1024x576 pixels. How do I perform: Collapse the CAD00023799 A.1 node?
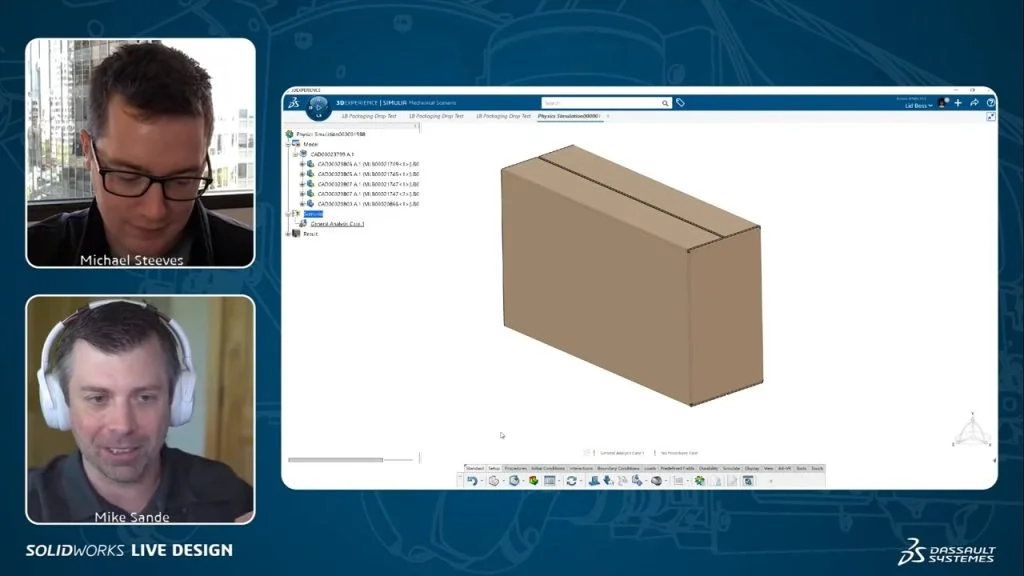[x=295, y=154]
